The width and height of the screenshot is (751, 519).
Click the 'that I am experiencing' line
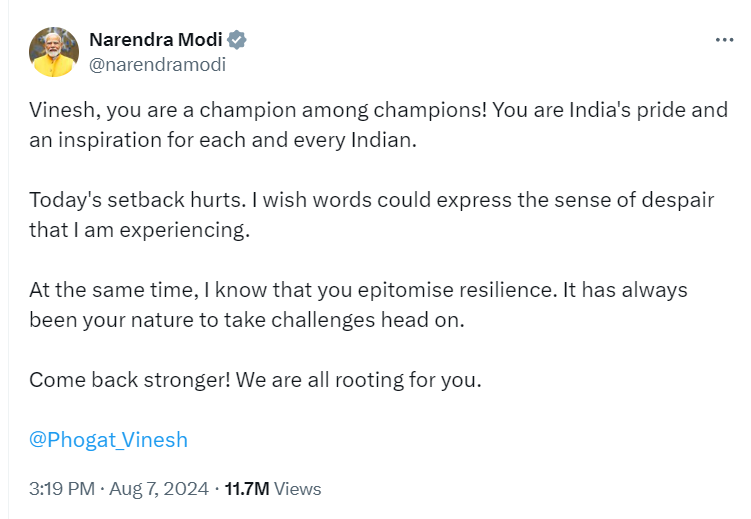coord(137,230)
